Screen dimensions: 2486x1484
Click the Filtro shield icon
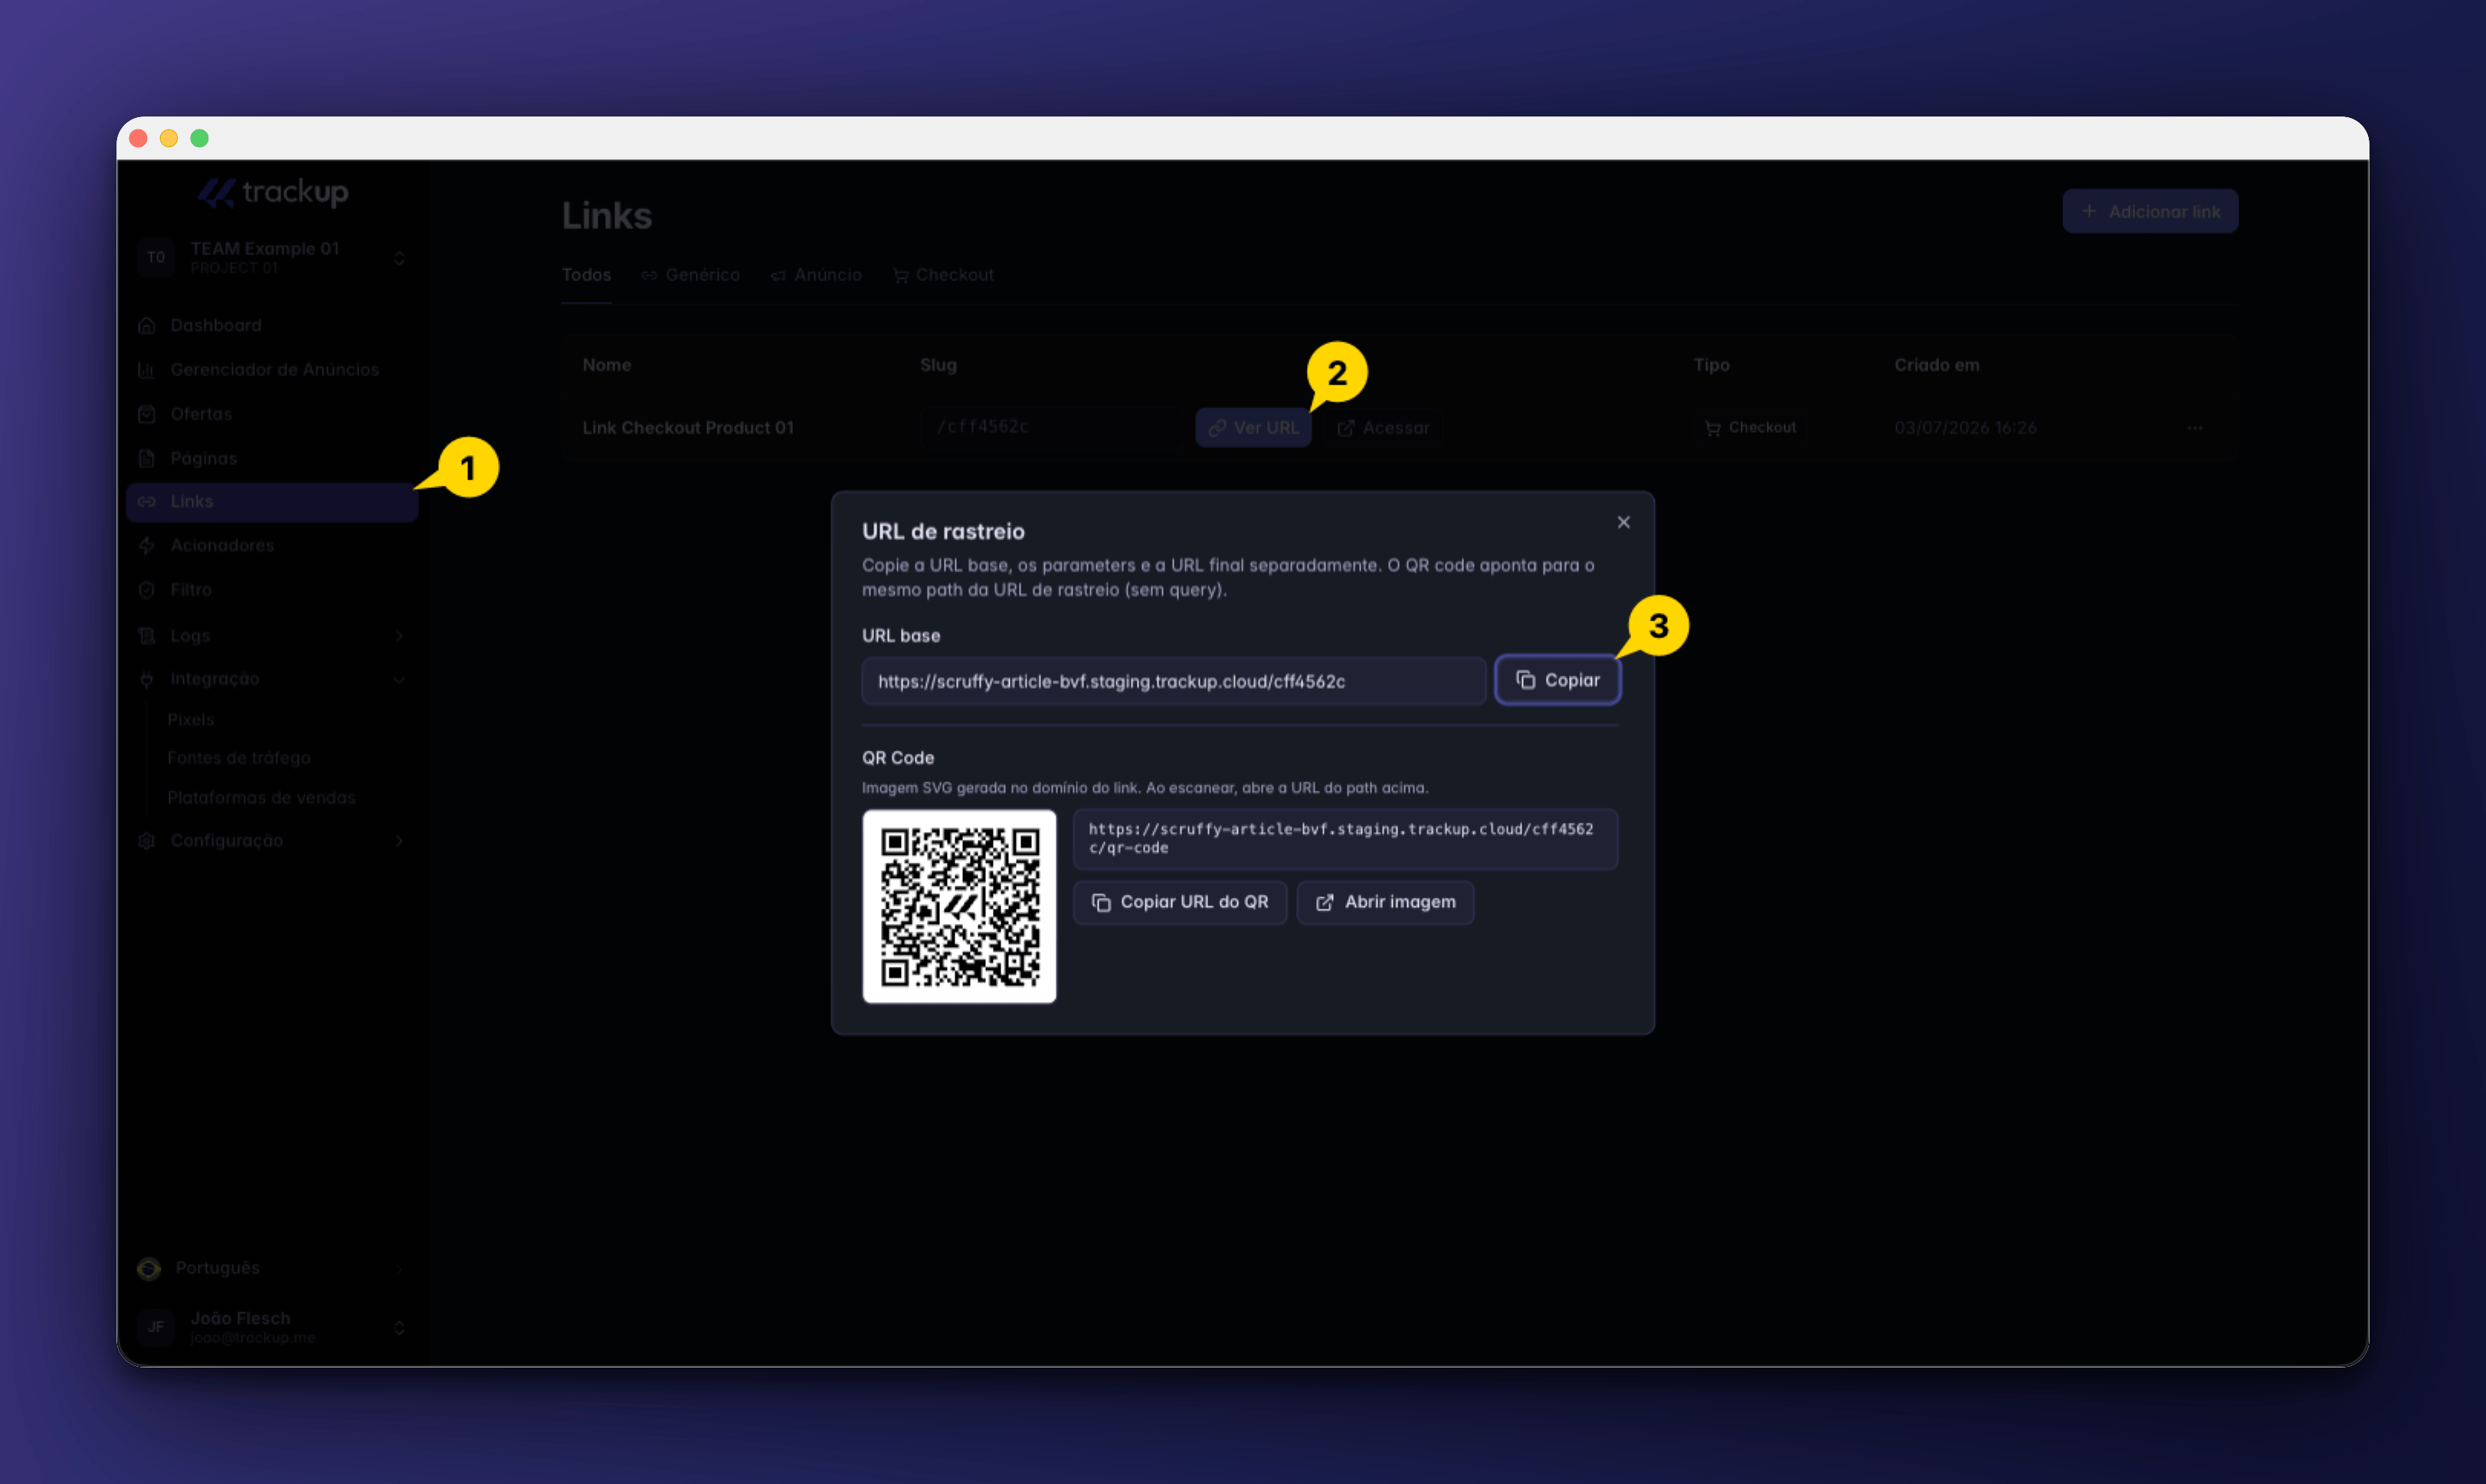coord(147,590)
